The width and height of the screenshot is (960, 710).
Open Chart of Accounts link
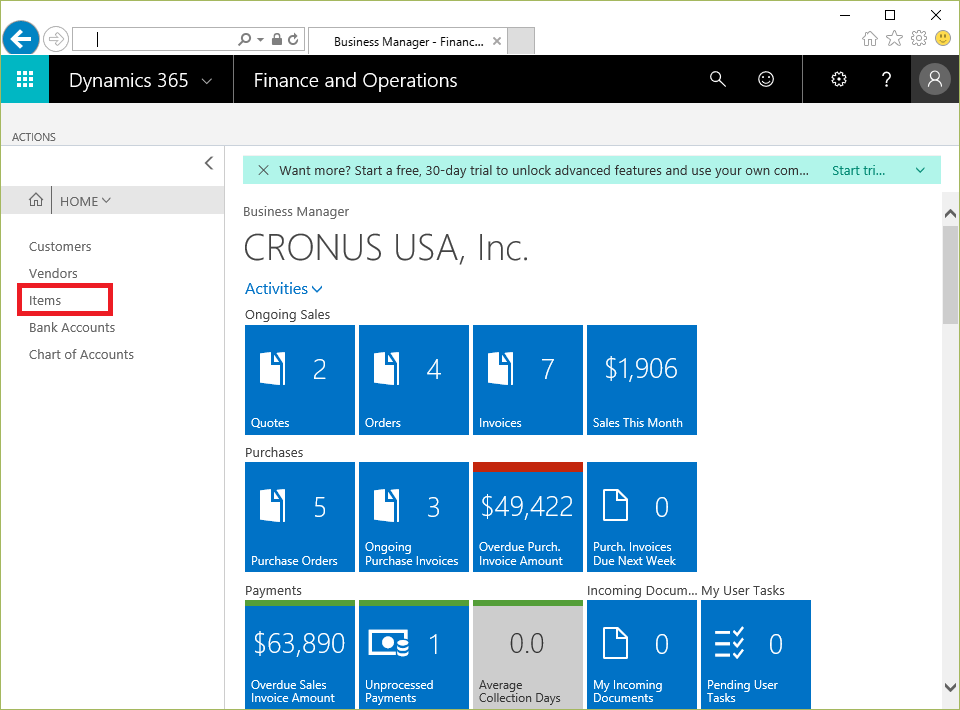[81, 354]
